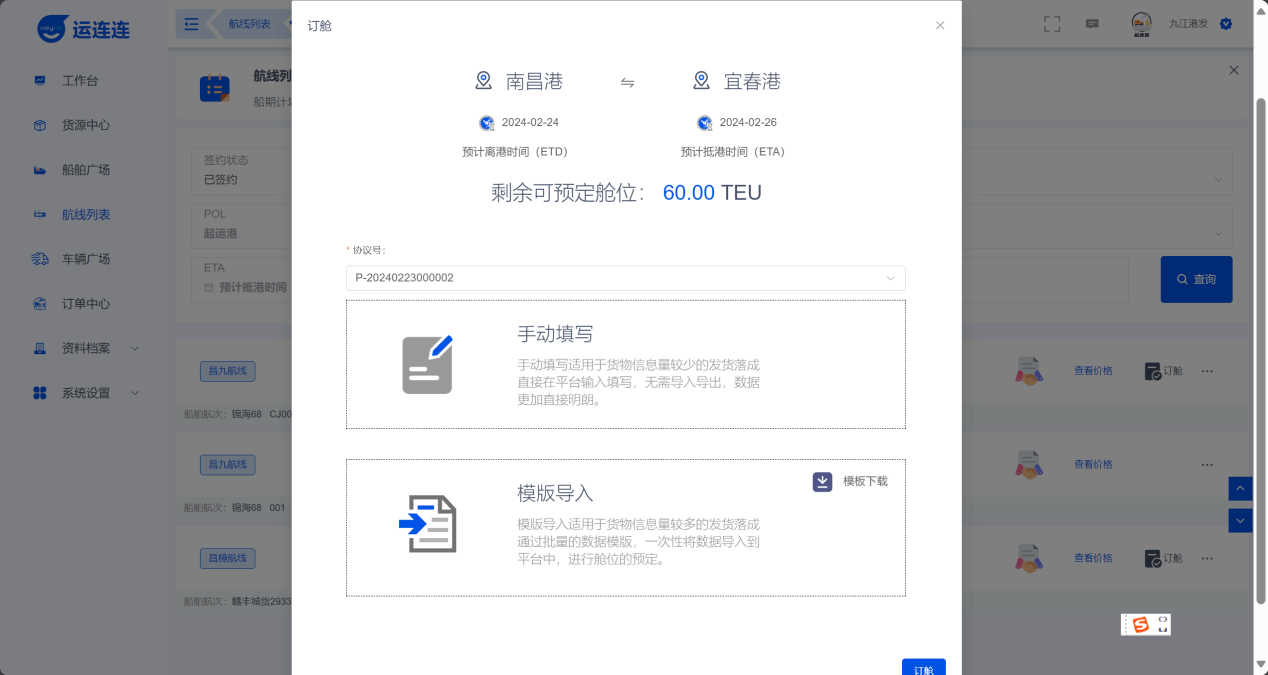Viewport: 1268px width, 675px height.
Task: Go to 货源中心 in the sidebar
Action: tap(85, 125)
